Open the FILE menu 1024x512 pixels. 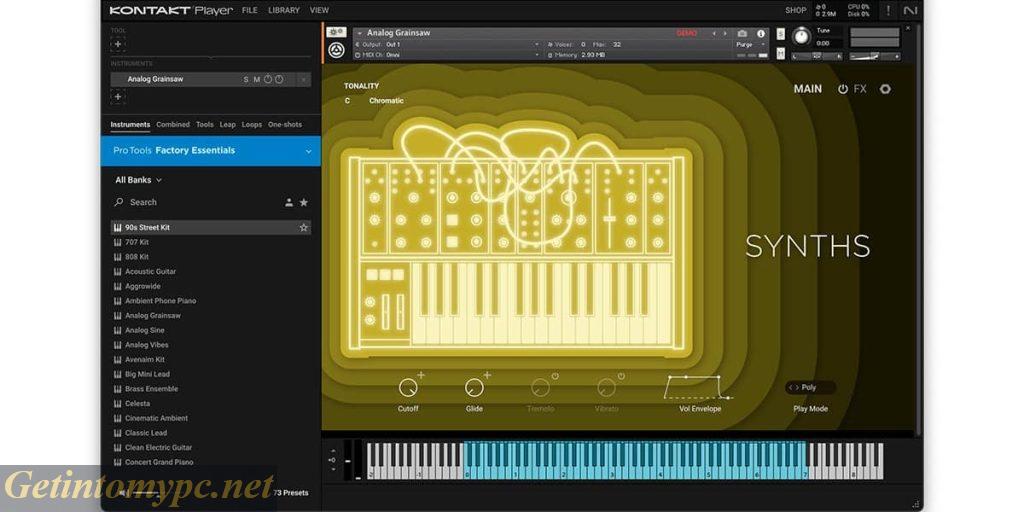point(249,10)
